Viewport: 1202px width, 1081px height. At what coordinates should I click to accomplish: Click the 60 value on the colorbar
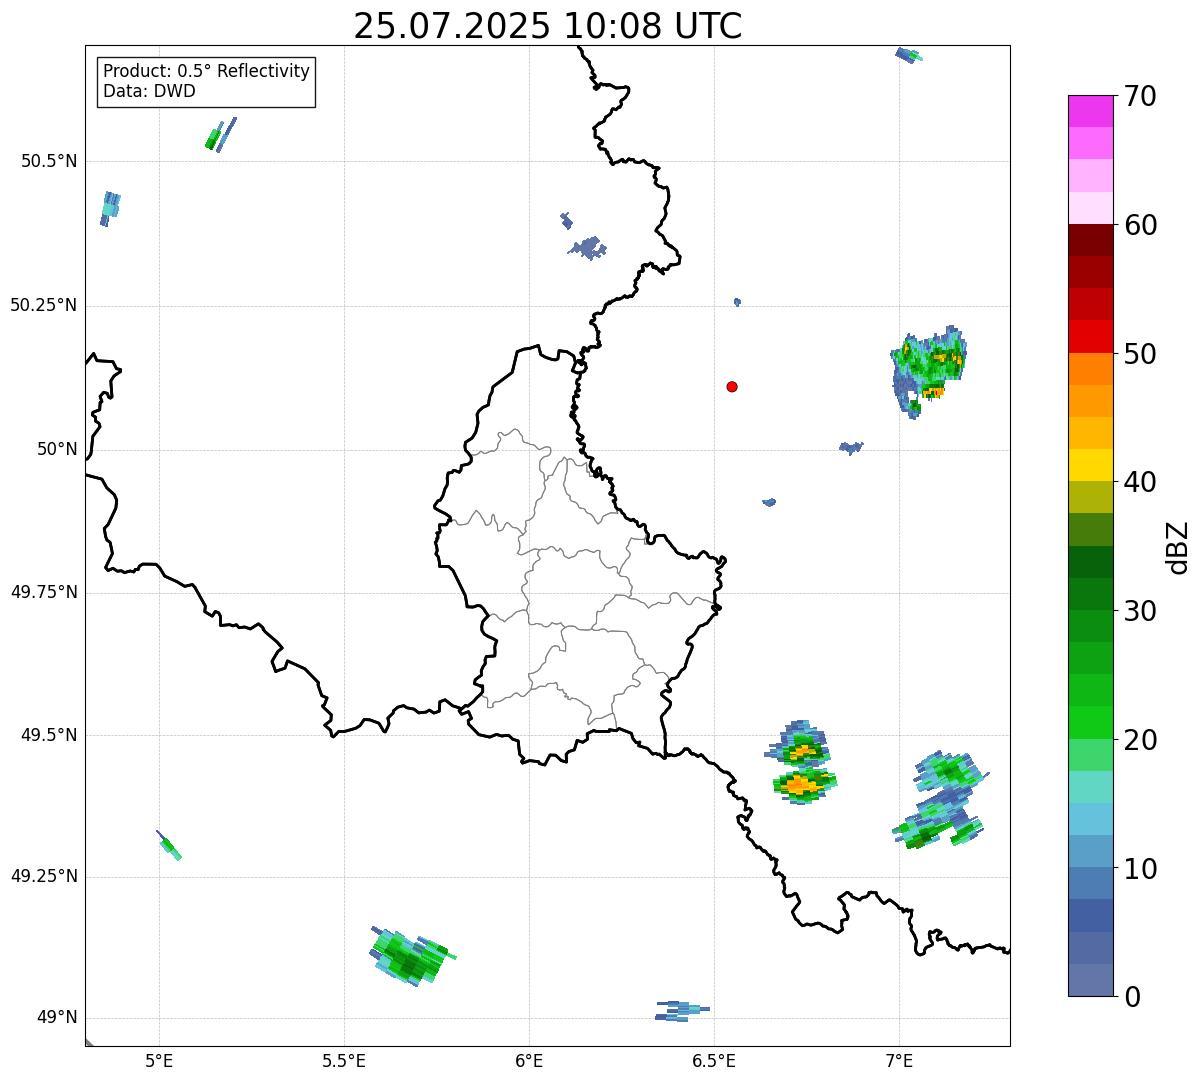click(1140, 225)
